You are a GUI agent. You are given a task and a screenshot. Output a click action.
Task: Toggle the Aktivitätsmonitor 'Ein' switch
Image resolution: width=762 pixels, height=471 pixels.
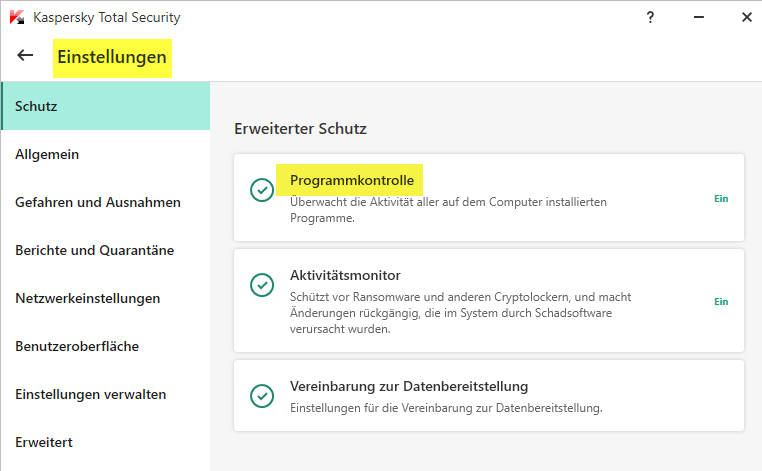tap(721, 301)
